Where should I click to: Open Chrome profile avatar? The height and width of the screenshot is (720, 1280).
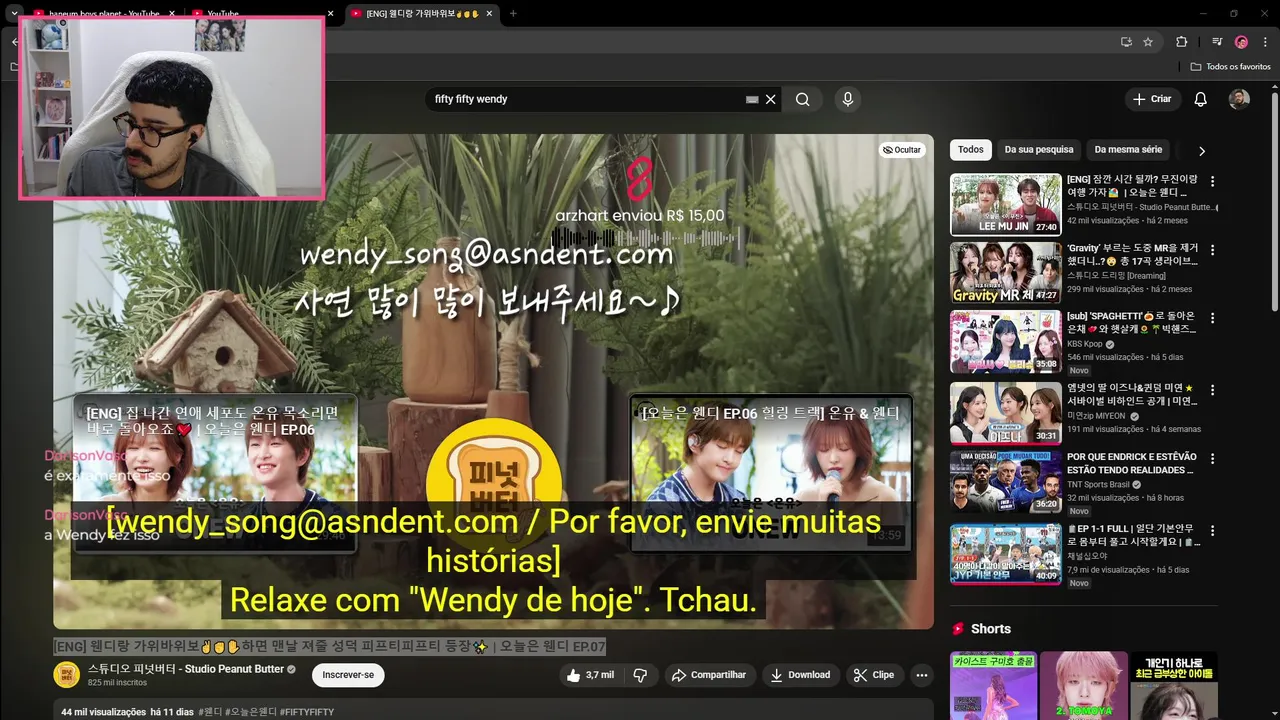(x=1241, y=42)
